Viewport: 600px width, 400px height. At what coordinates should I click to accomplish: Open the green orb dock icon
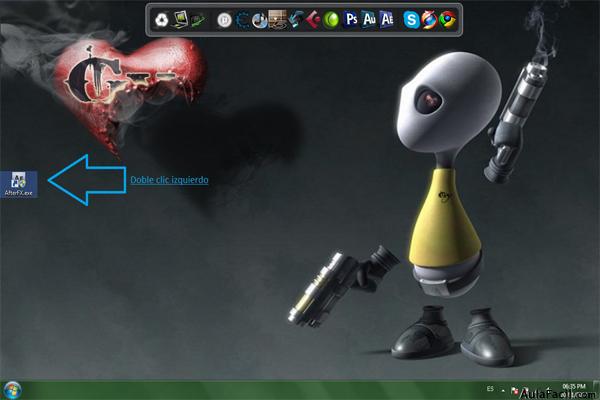point(331,20)
